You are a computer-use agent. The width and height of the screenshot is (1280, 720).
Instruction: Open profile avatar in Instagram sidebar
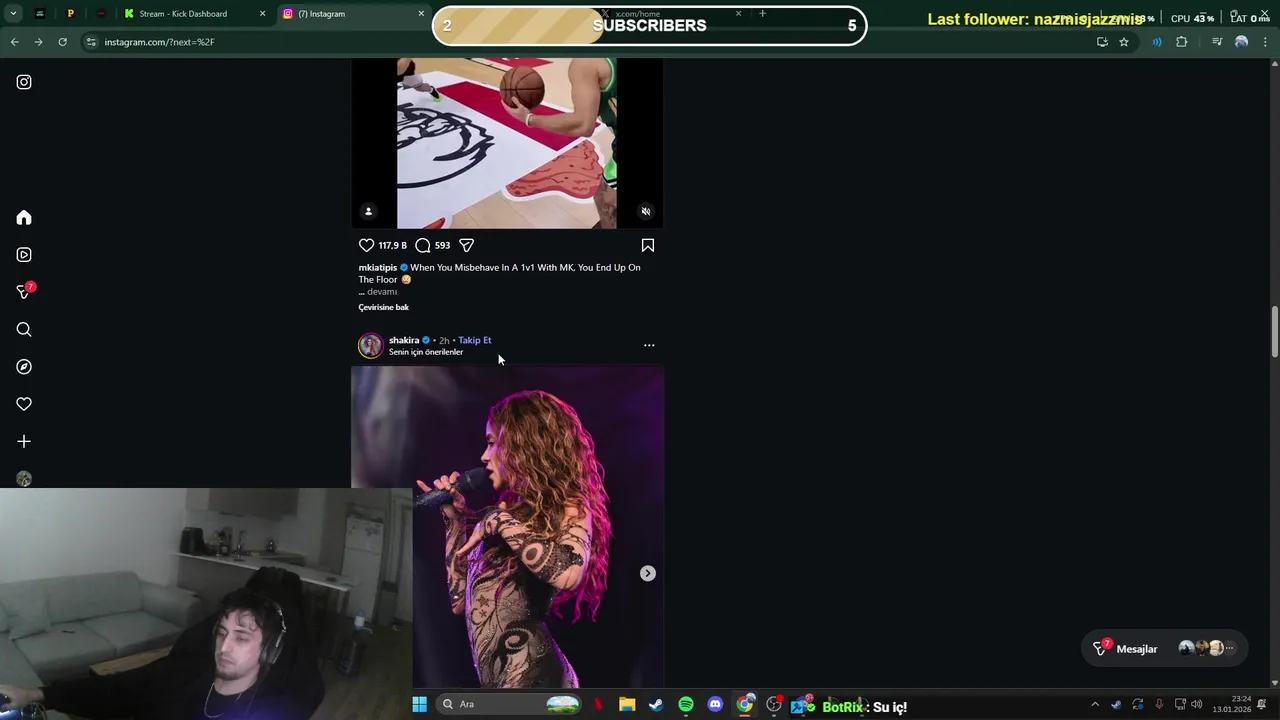coord(24,479)
